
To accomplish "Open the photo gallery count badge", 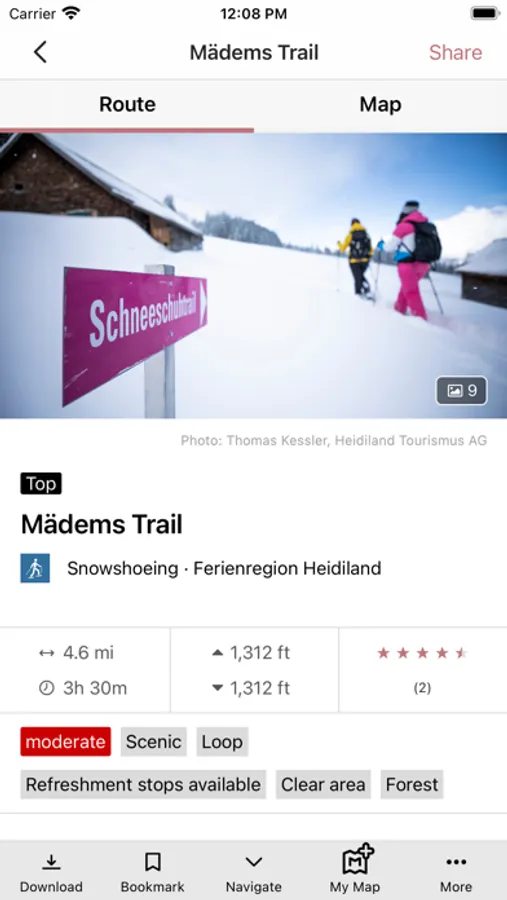I will [461, 391].
